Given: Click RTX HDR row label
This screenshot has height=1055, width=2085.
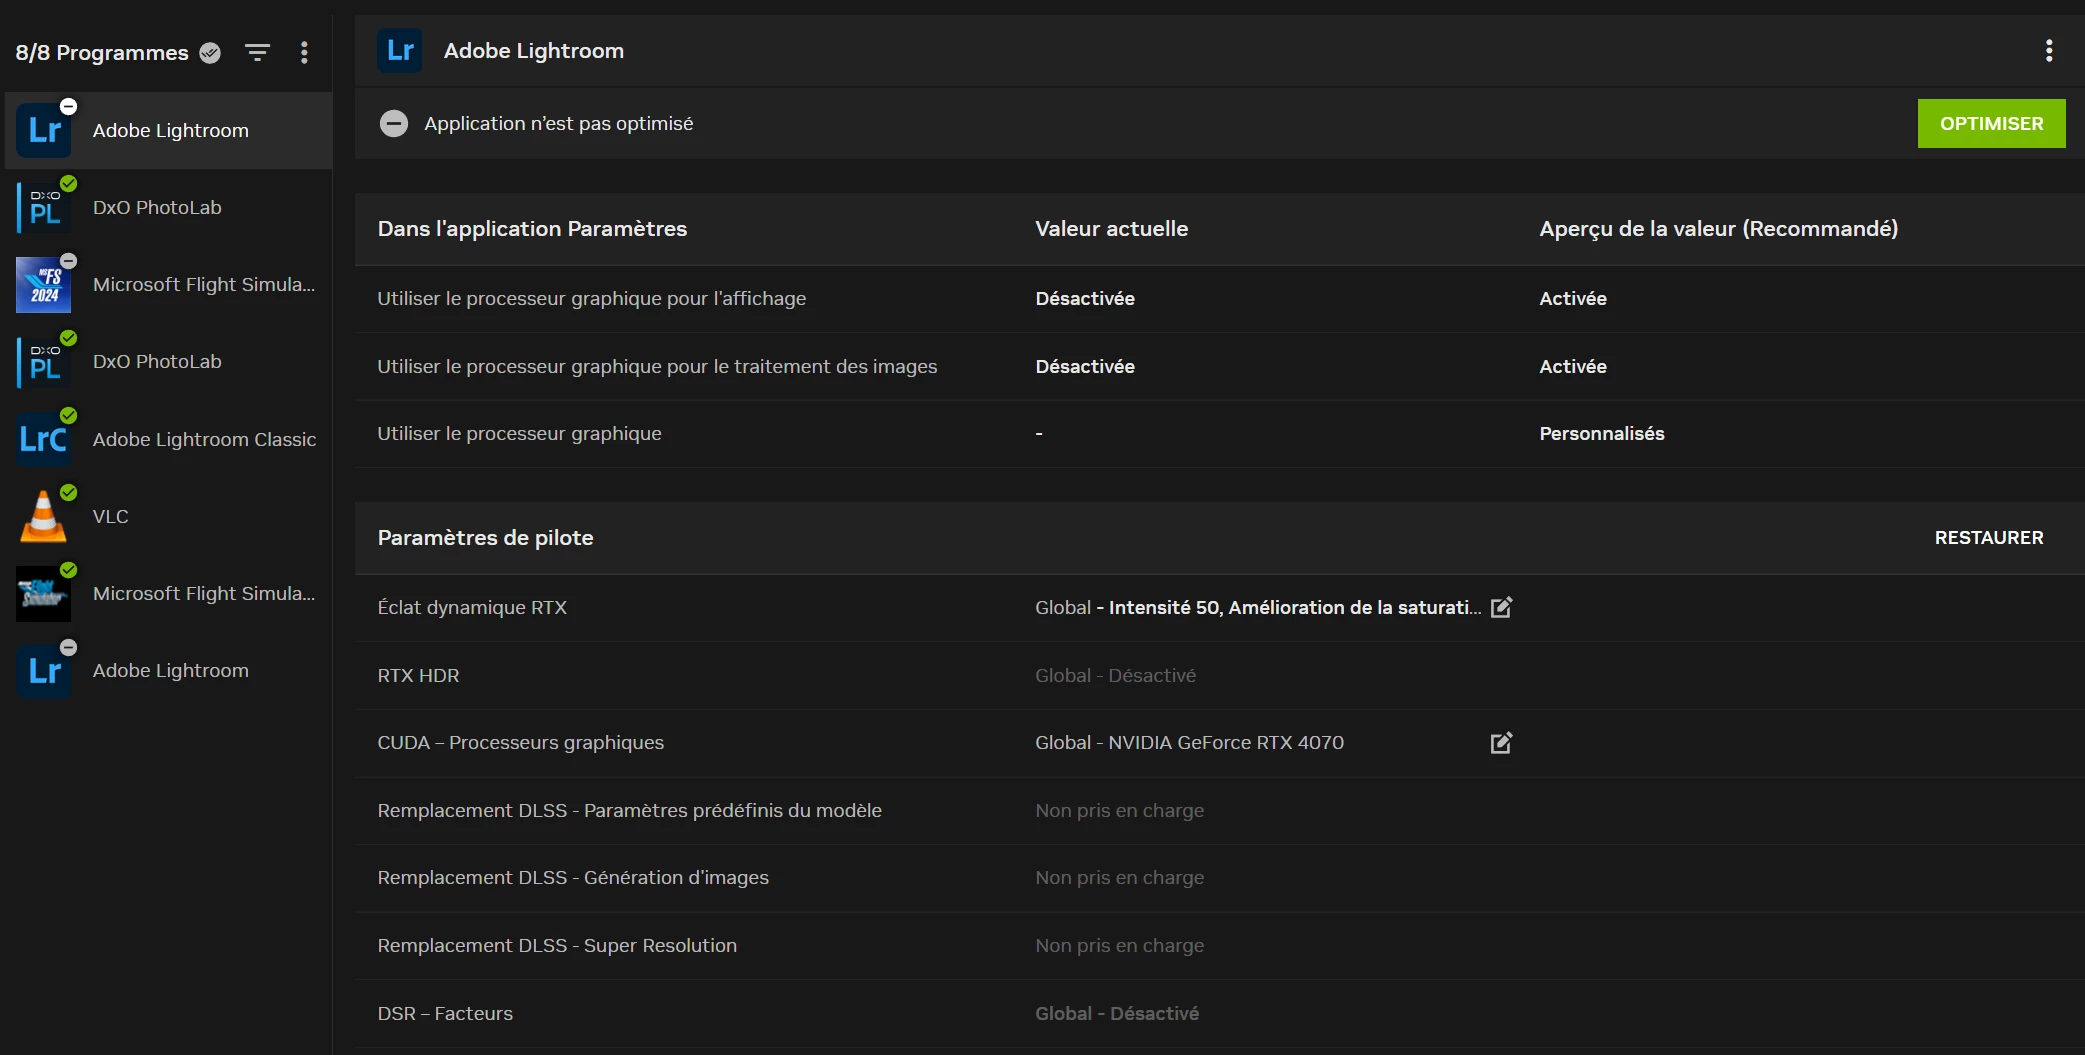Looking at the screenshot, I should [x=418, y=675].
